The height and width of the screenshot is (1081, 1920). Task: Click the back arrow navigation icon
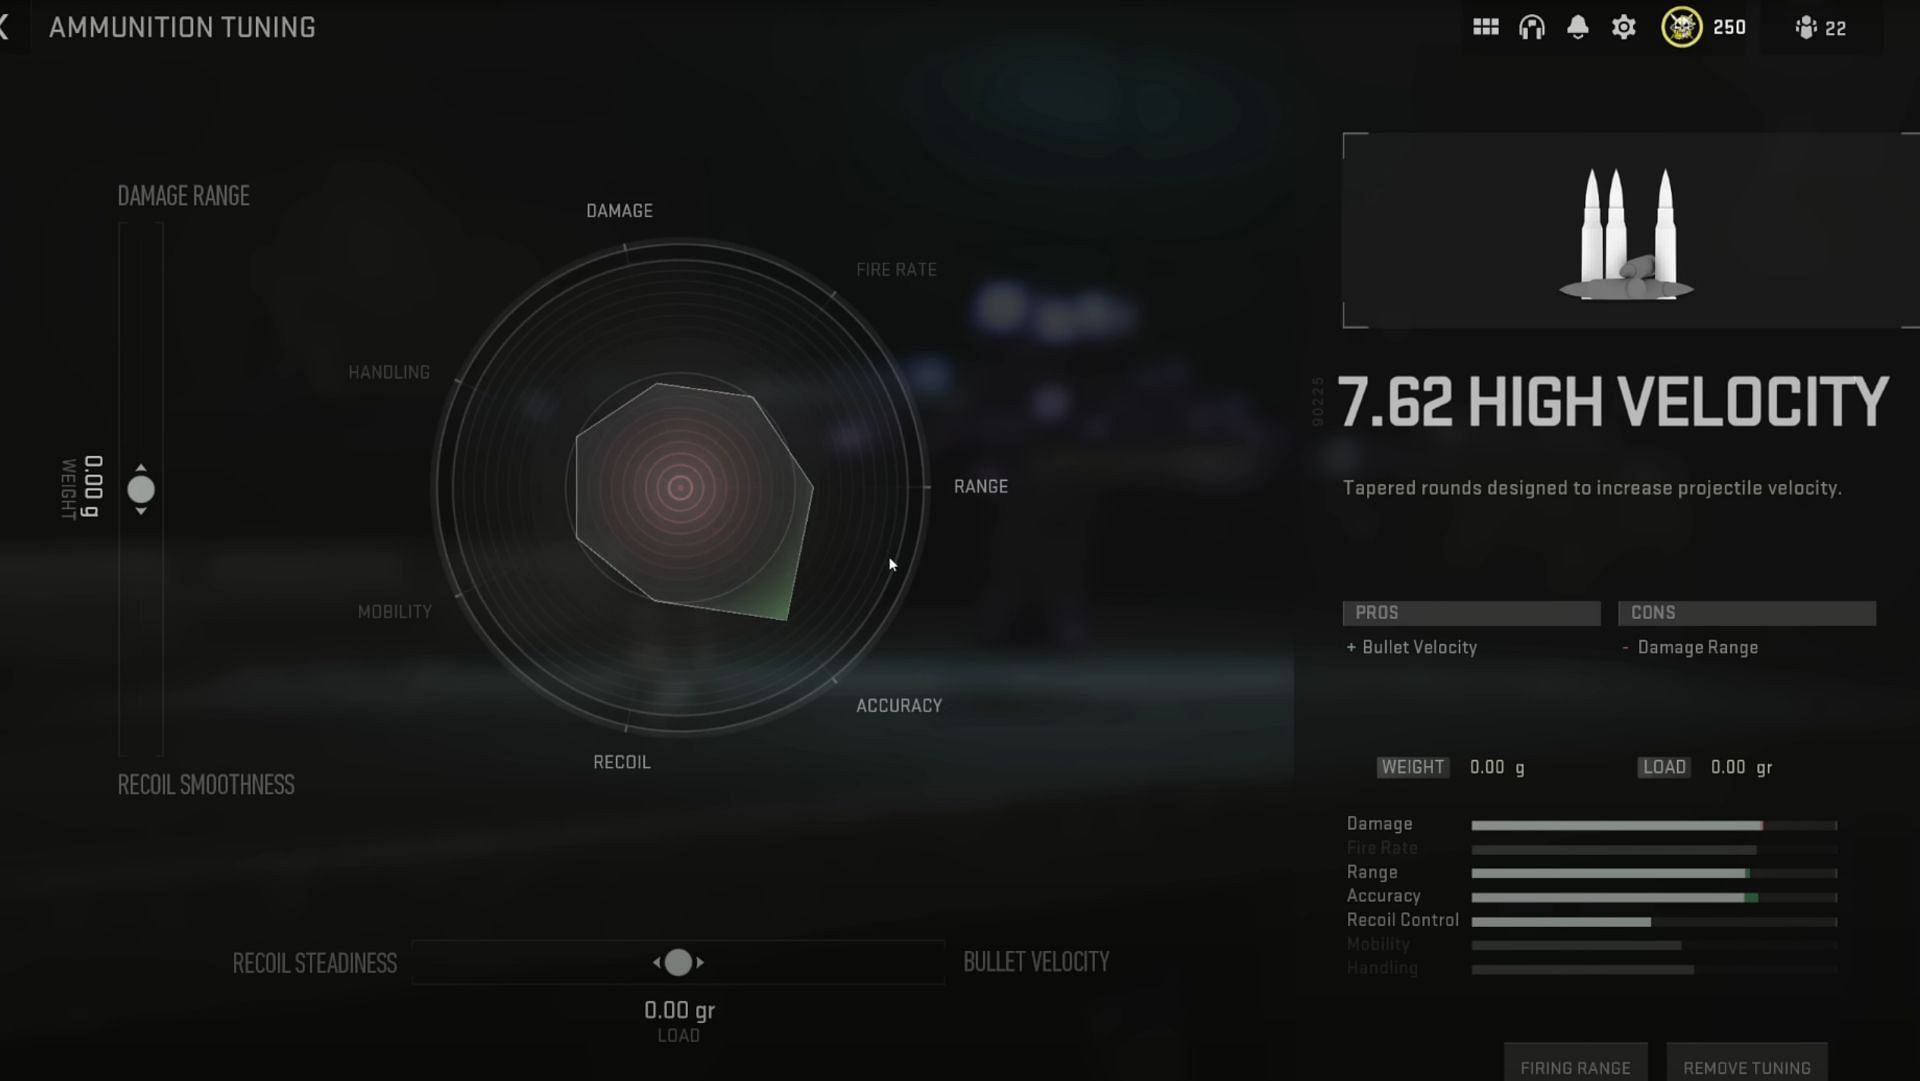(7, 26)
